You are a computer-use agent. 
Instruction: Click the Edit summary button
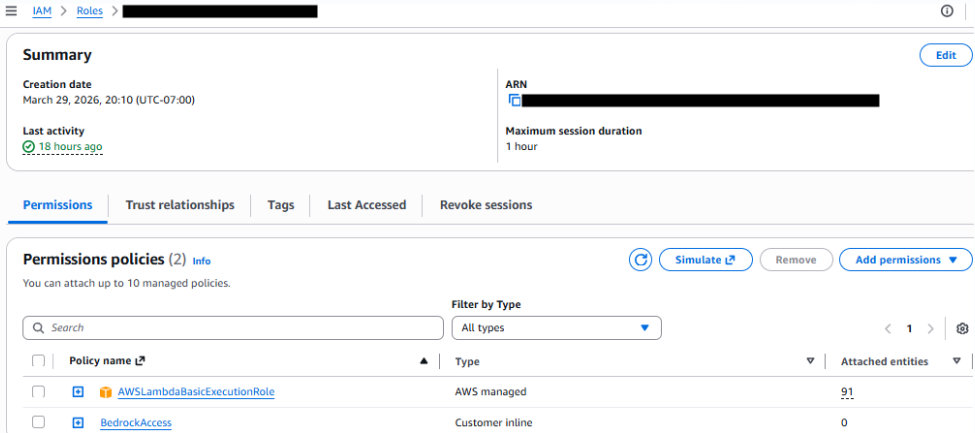(946, 55)
